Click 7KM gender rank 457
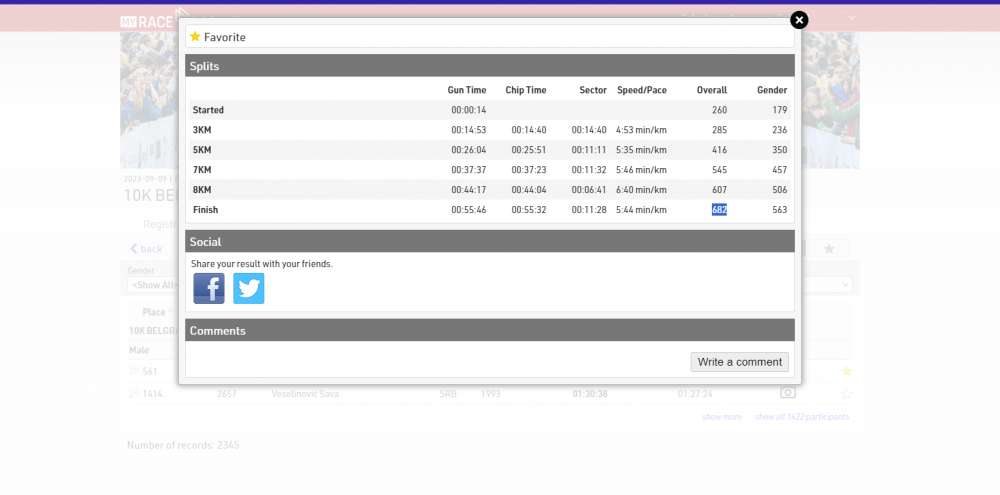Image resolution: width=1000 pixels, height=495 pixels. pyautogui.click(x=779, y=170)
